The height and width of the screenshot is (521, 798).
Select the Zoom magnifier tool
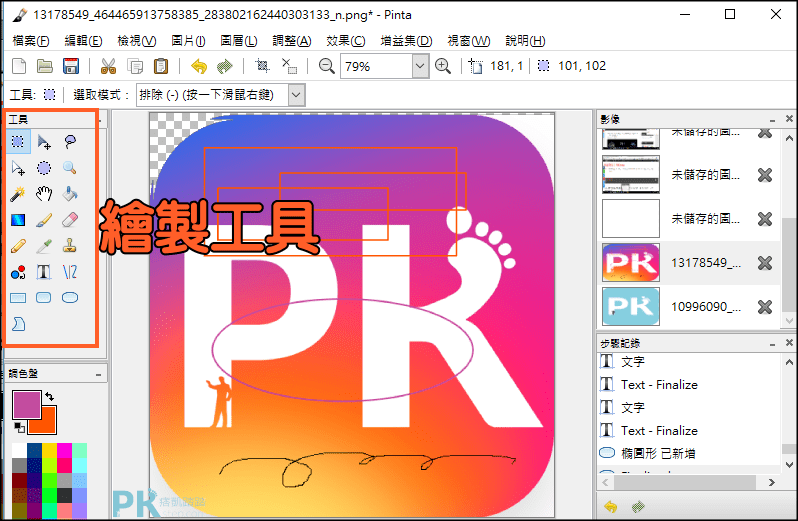coord(70,167)
